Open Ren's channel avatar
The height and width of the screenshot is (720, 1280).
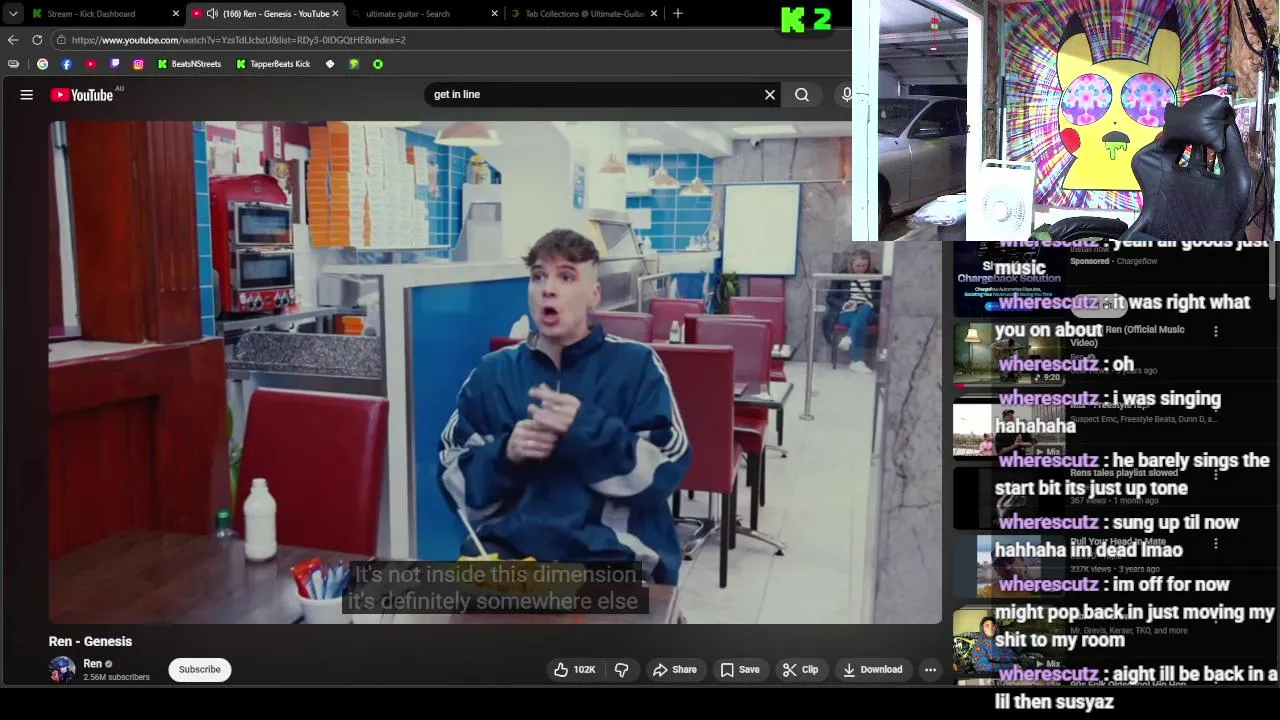click(62, 670)
